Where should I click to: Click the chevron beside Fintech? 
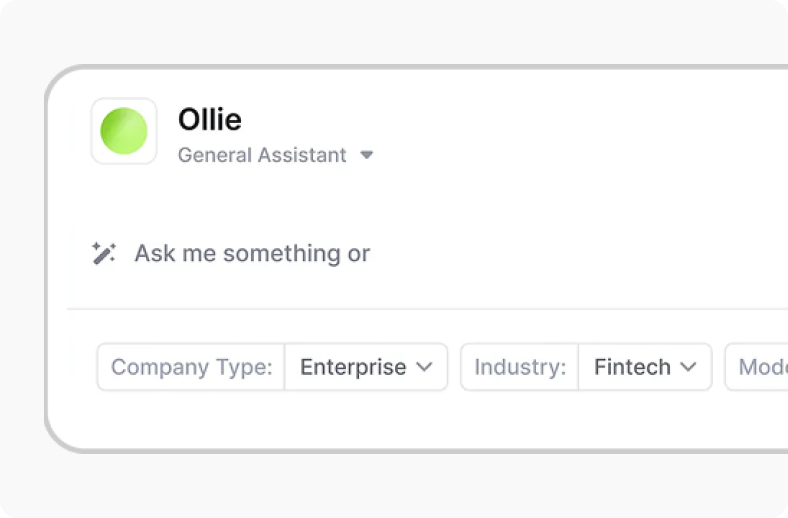(x=688, y=367)
